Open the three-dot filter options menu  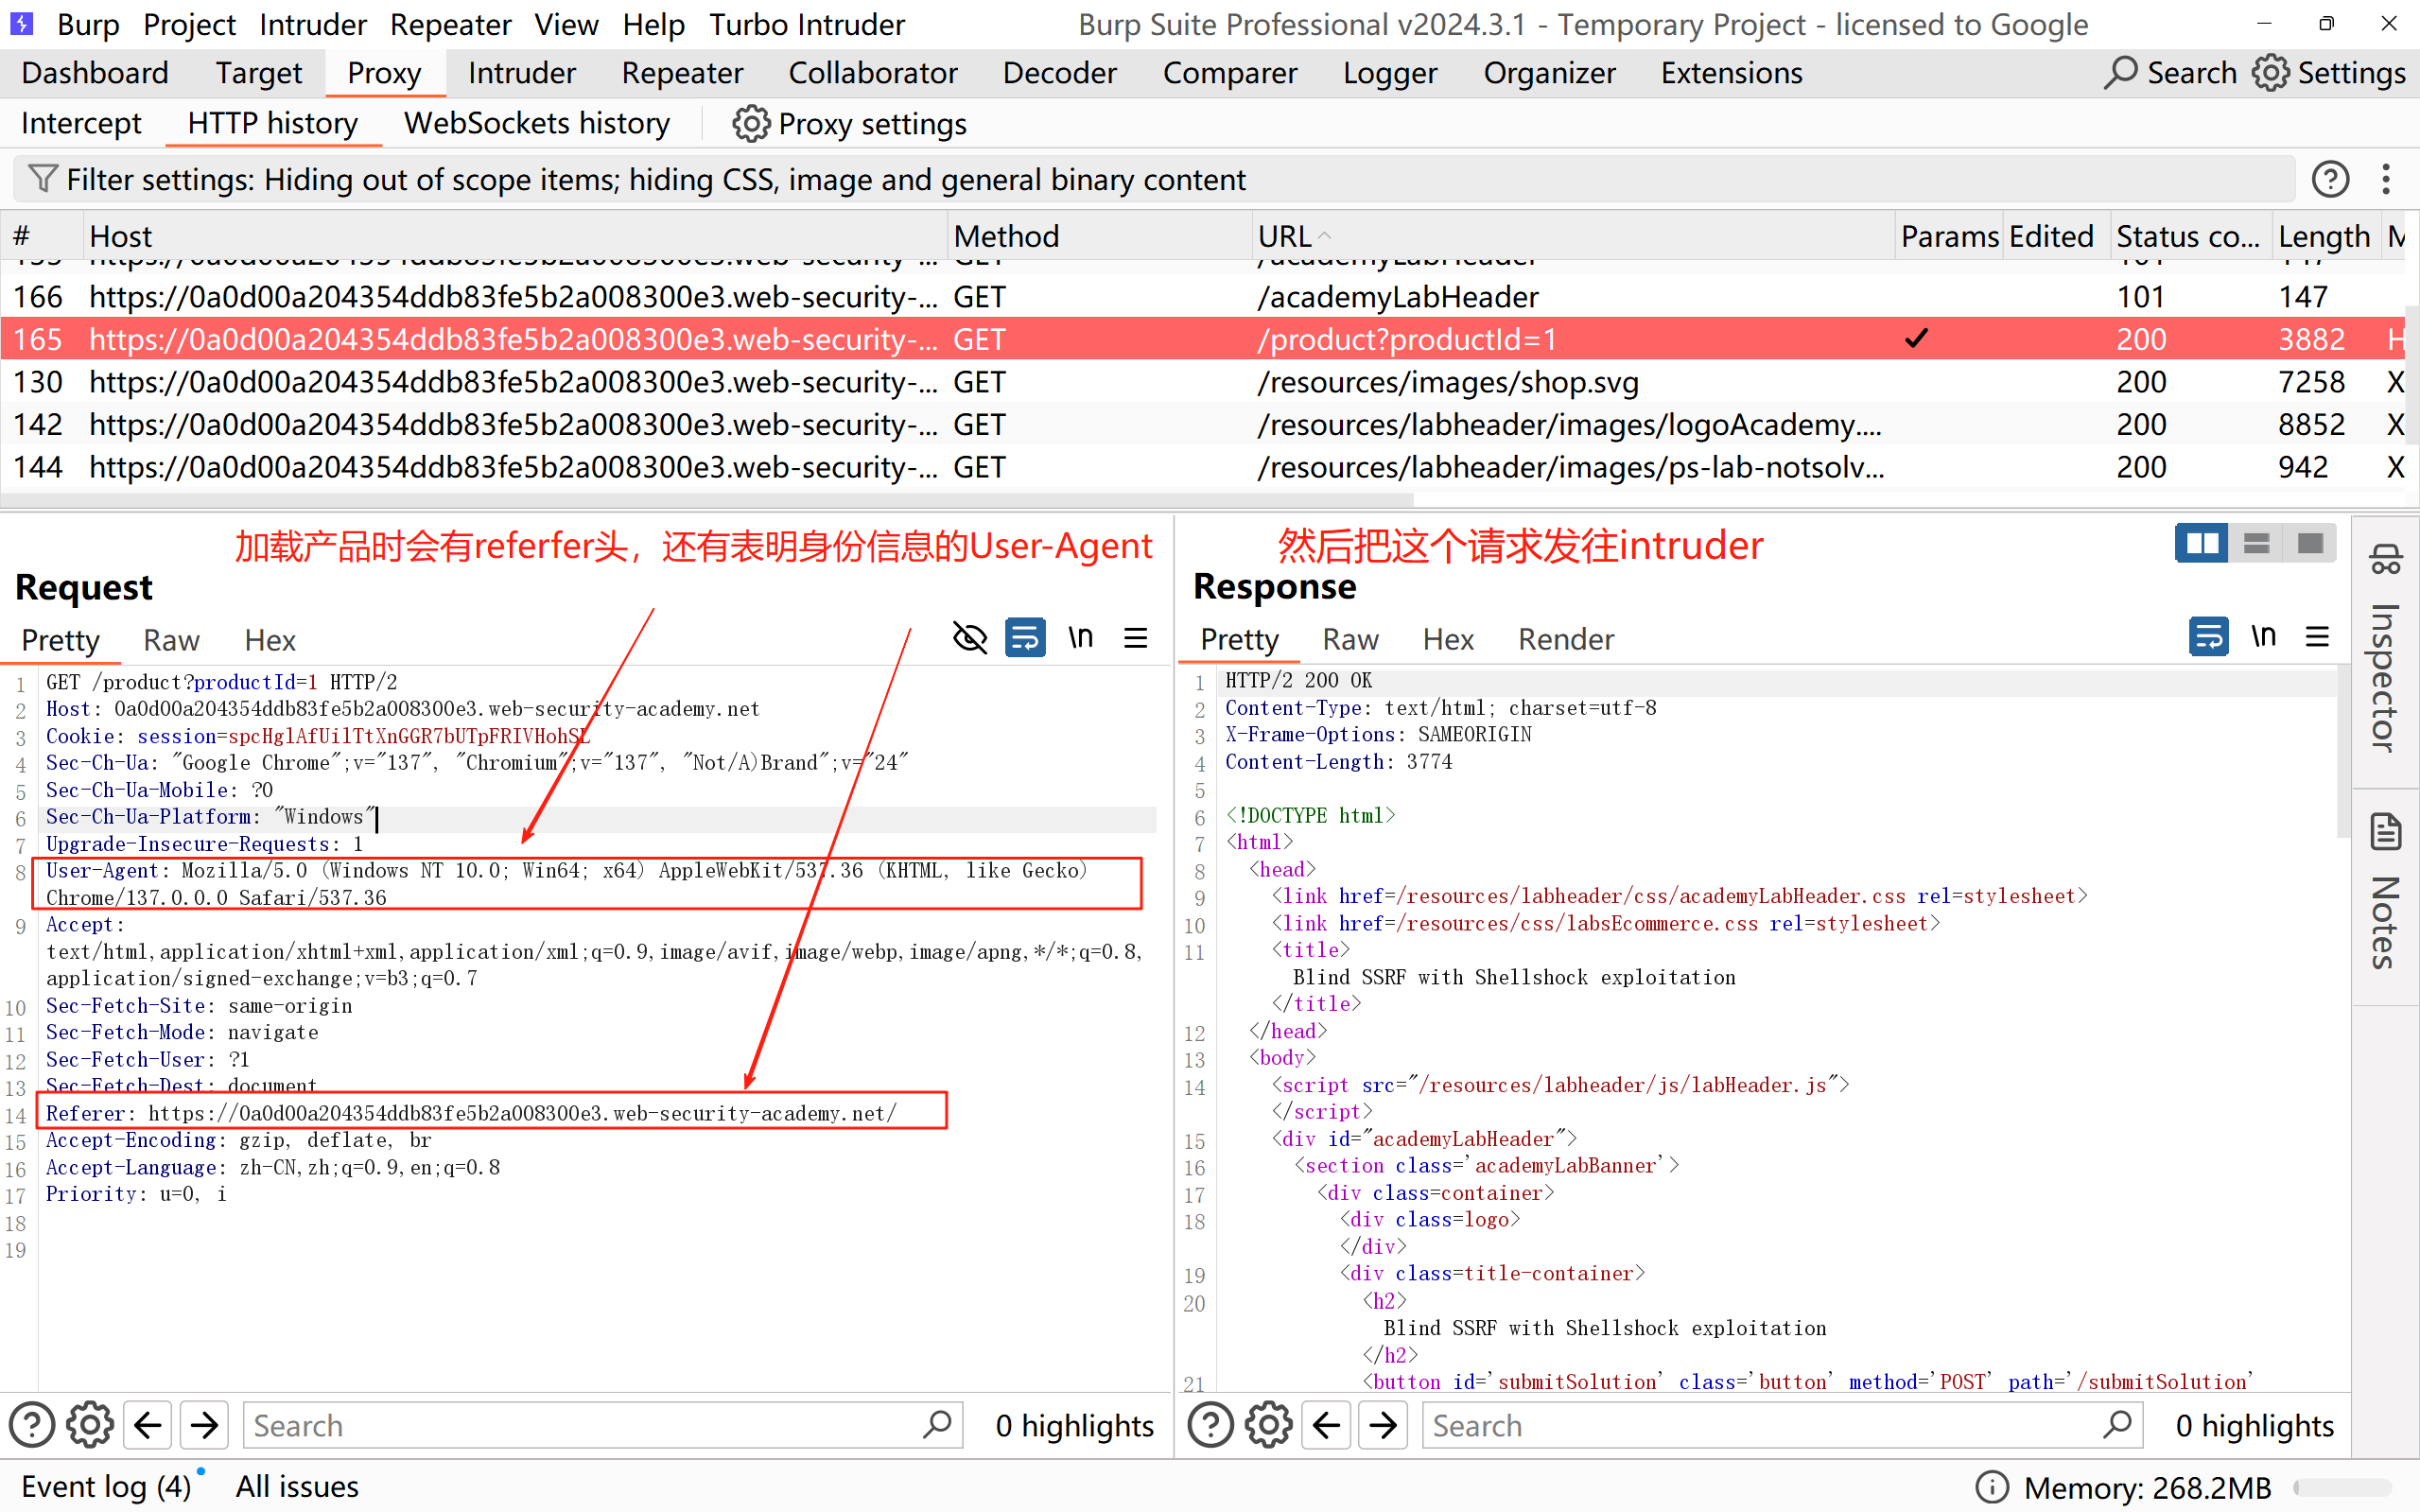(x=2386, y=179)
